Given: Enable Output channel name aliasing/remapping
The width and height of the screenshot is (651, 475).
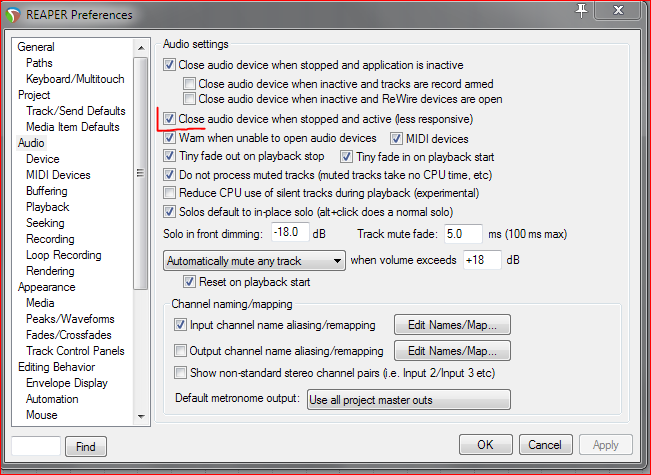Looking at the screenshot, I should tap(180, 351).
